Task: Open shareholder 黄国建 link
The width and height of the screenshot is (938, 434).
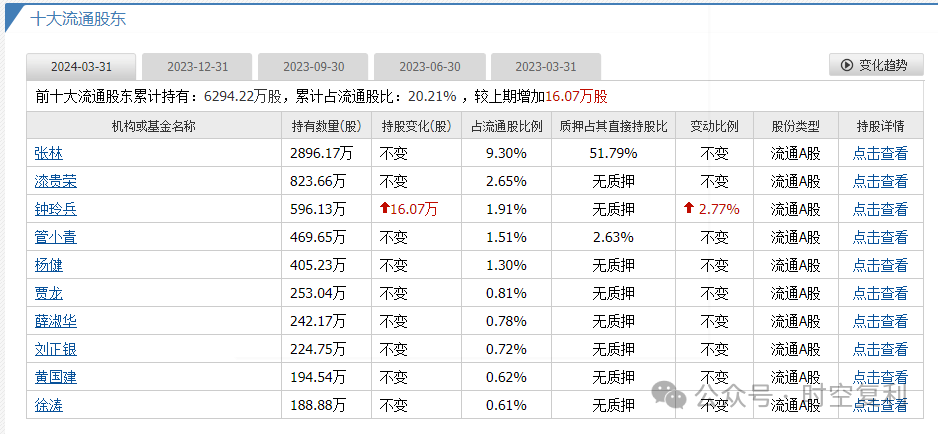Action: (56, 377)
